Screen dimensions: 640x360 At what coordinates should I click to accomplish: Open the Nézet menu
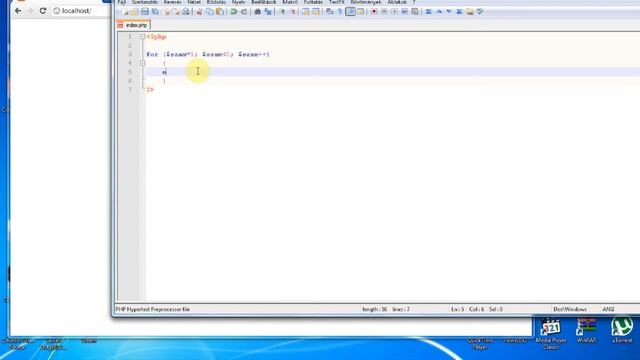(x=194, y=2)
